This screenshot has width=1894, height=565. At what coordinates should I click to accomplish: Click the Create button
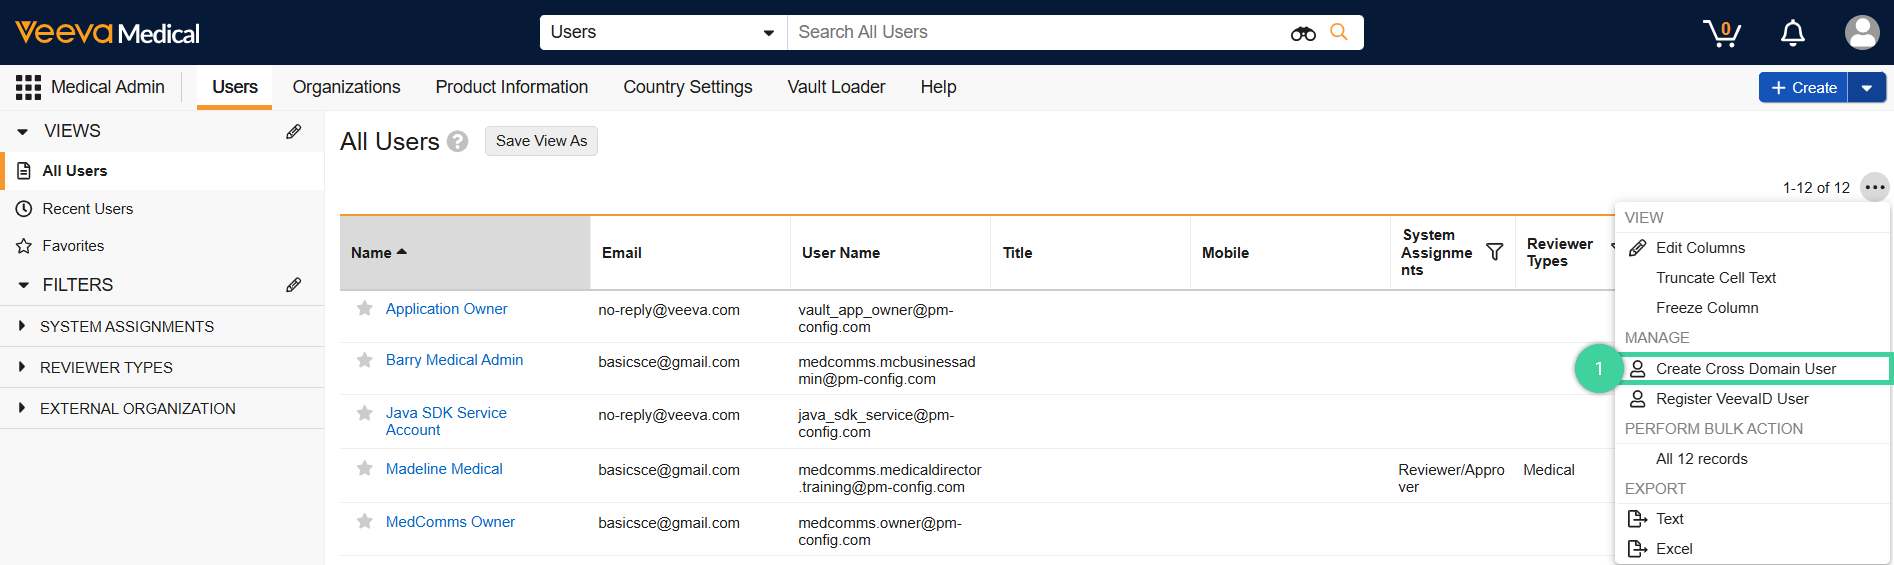click(x=1803, y=88)
